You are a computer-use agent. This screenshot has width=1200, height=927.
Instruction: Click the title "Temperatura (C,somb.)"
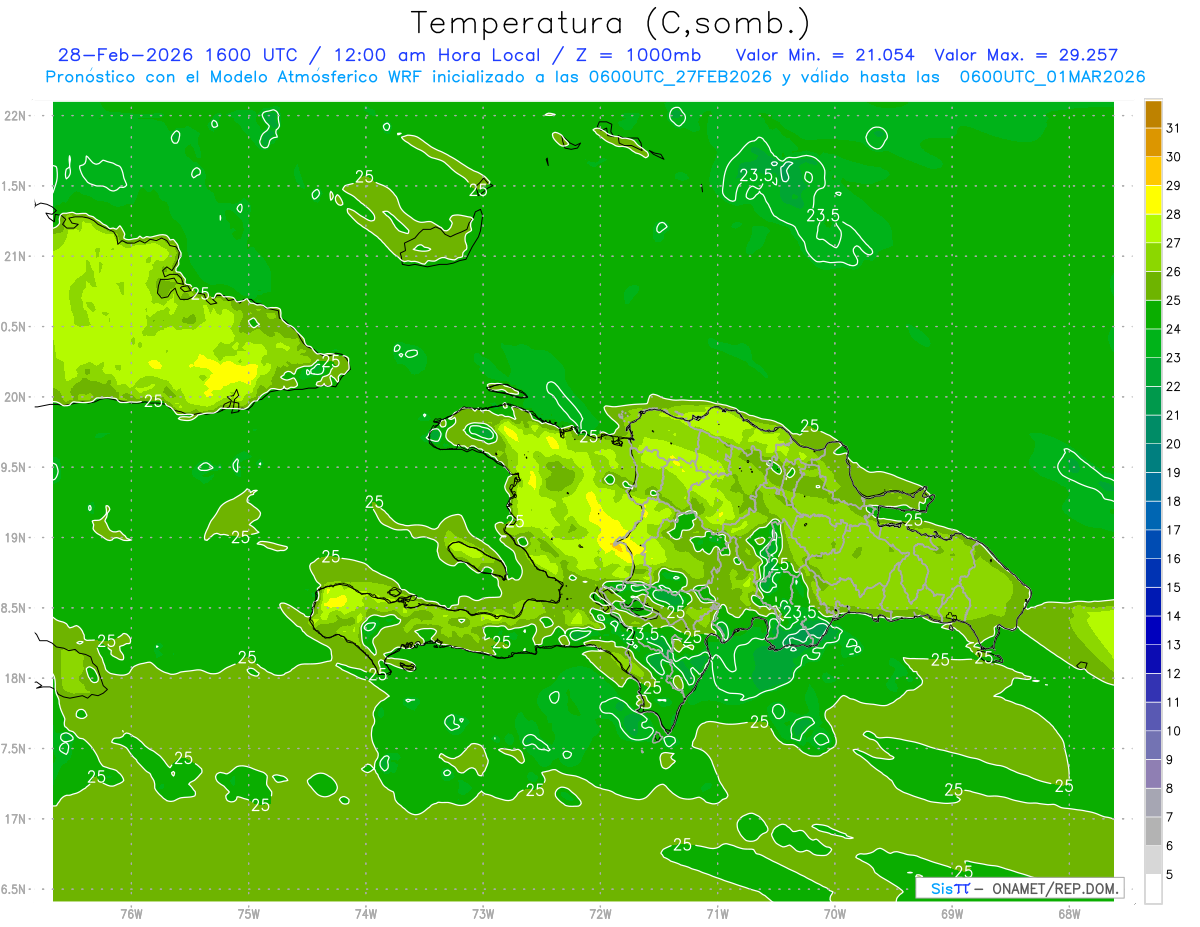(x=611, y=23)
